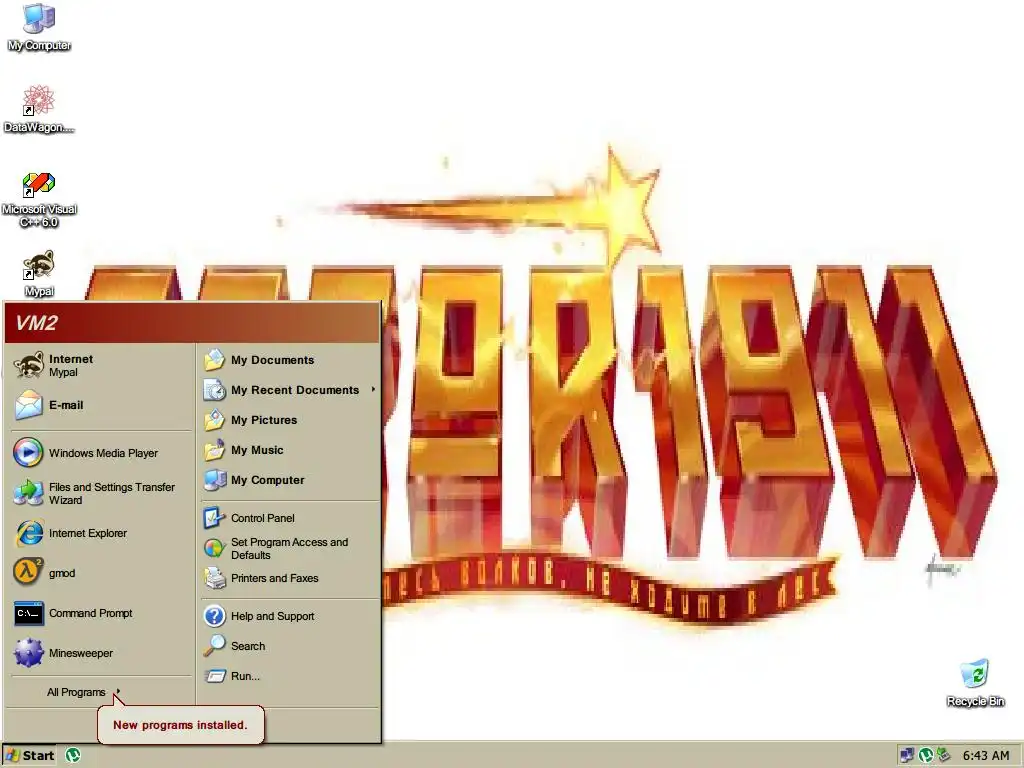The width and height of the screenshot is (1024, 768).
Task: Click the Internet Explorer label text
Action: [x=88, y=533]
